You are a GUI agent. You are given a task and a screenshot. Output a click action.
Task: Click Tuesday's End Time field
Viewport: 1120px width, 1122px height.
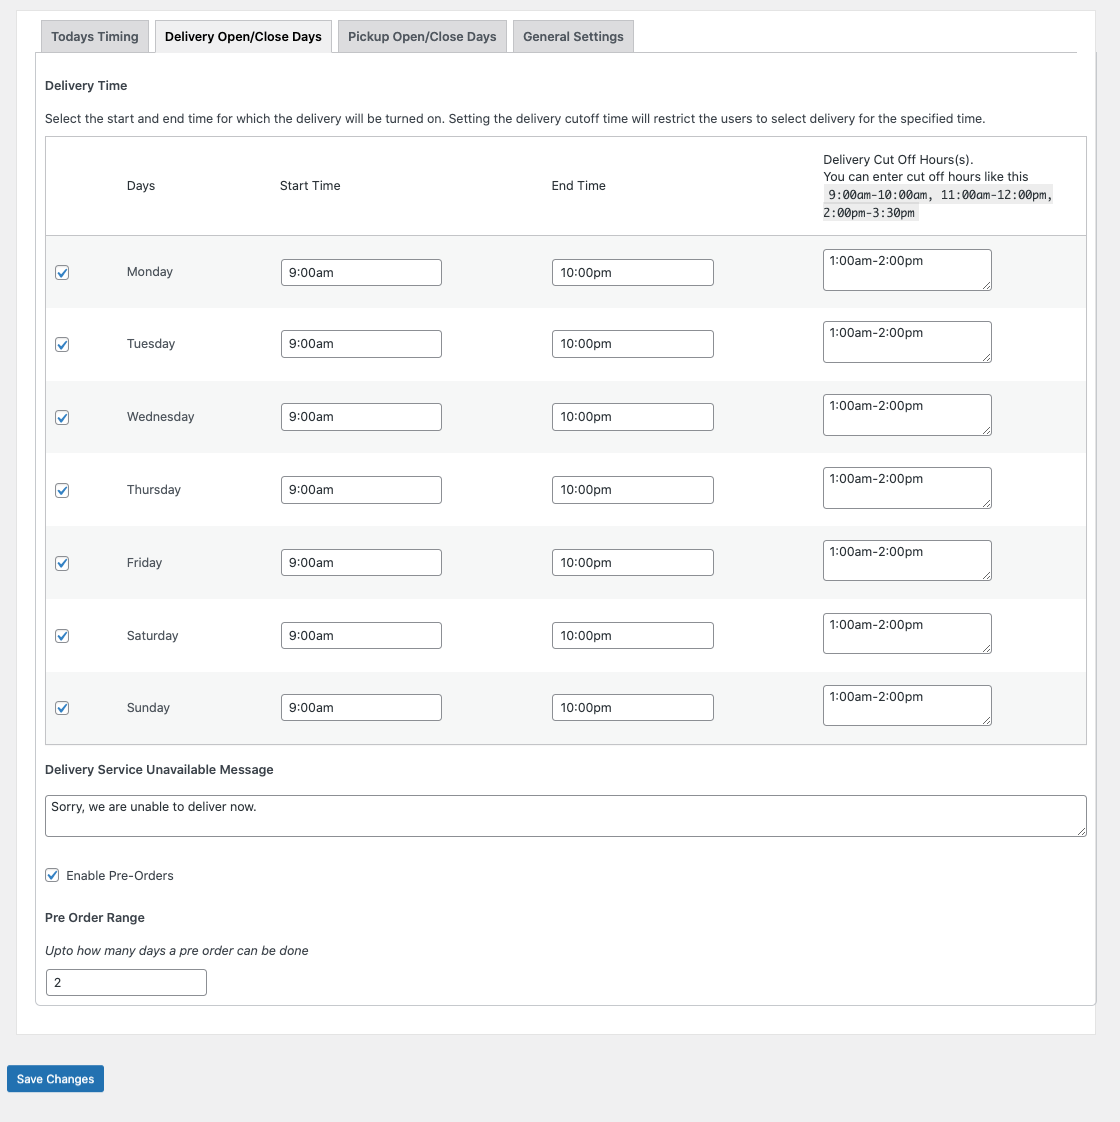coord(632,344)
